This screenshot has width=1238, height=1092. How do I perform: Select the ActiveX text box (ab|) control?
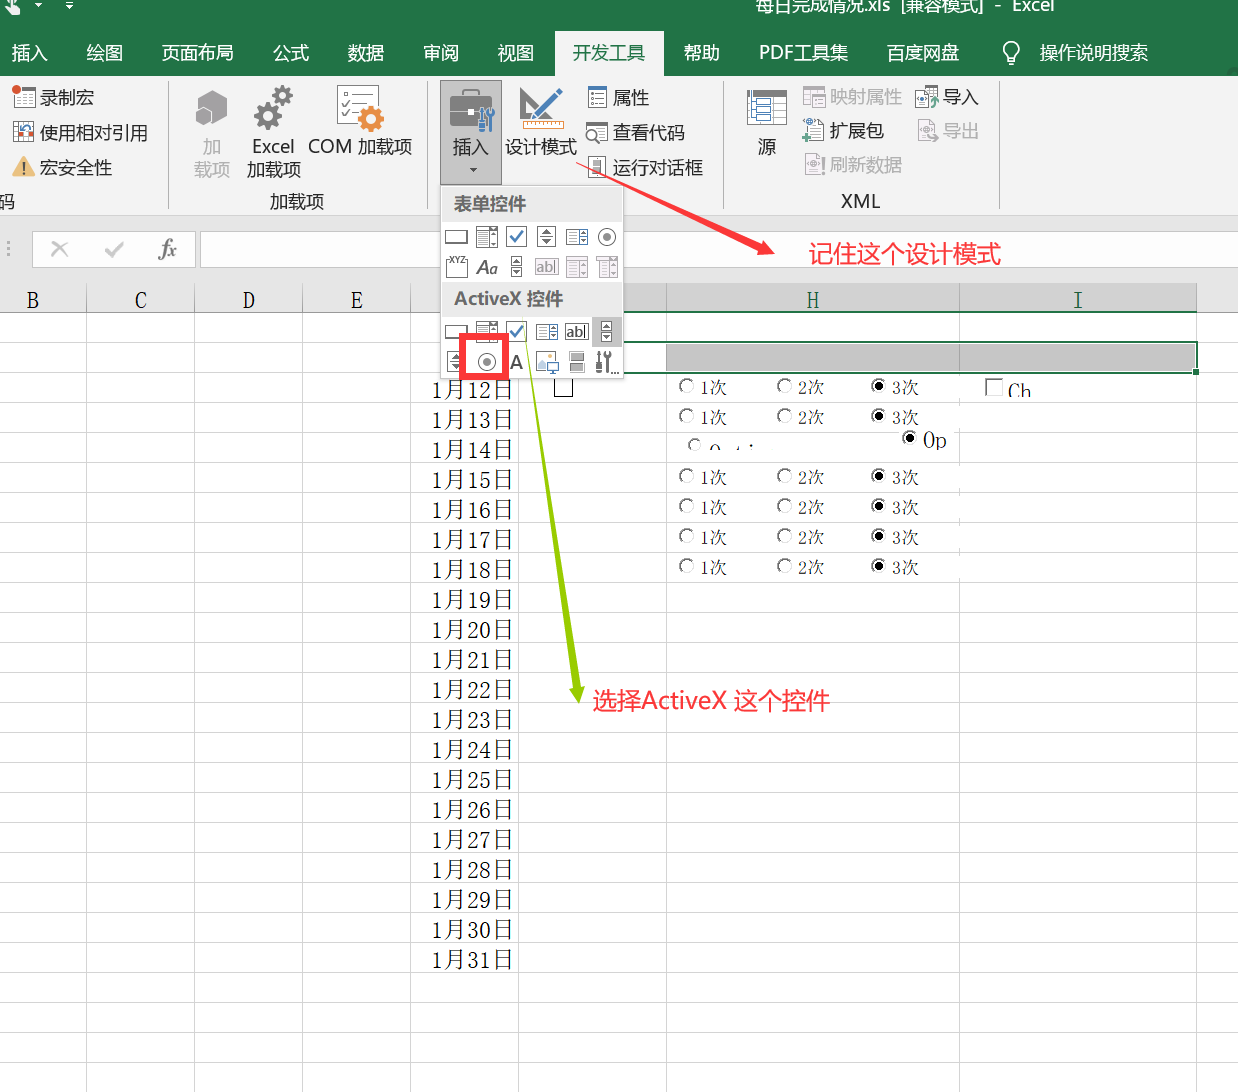(577, 331)
